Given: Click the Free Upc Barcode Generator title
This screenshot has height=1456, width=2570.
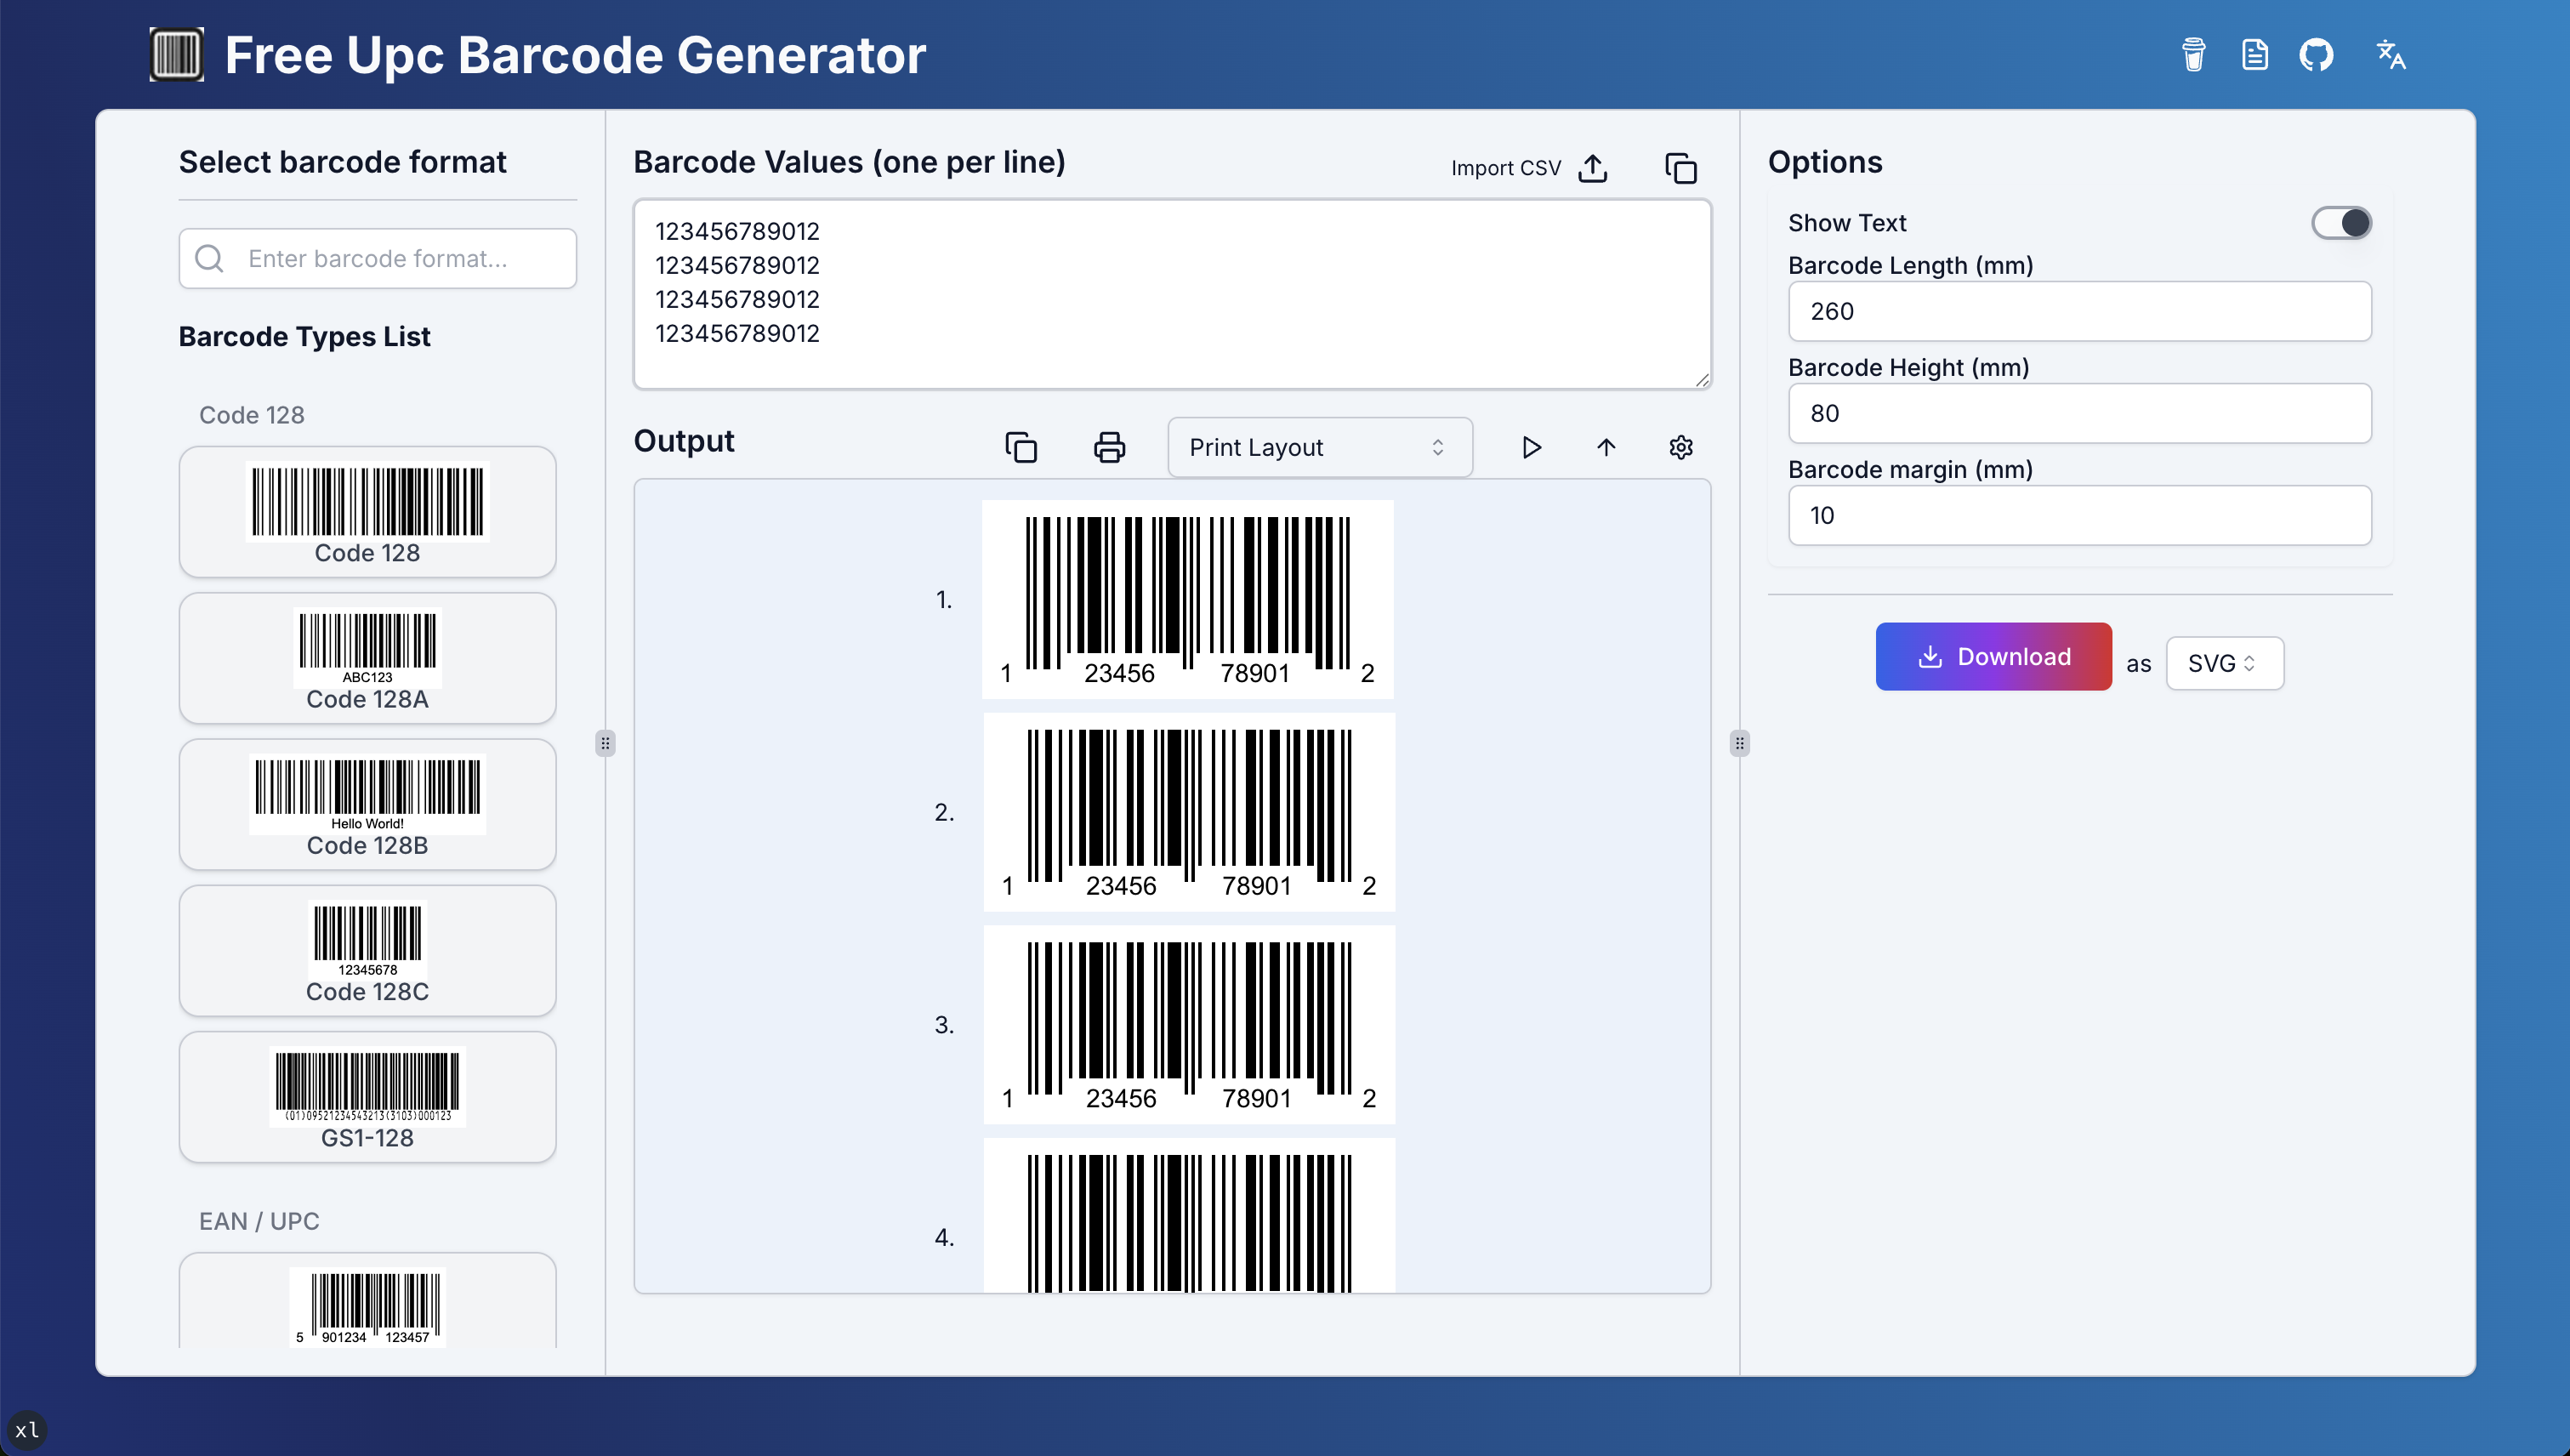Looking at the screenshot, I should 575,55.
